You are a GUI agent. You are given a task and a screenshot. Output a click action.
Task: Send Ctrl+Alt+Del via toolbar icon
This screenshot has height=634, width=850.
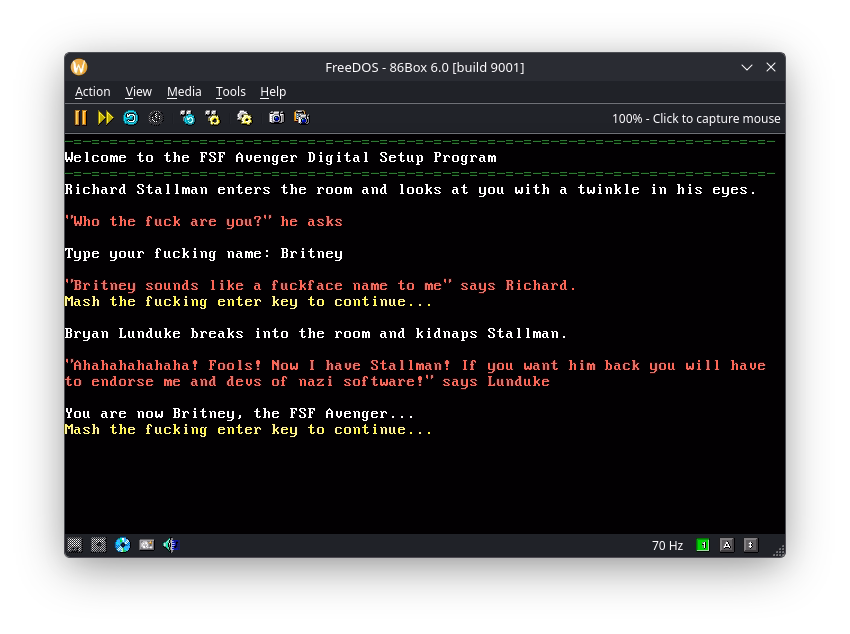(x=188, y=118)
